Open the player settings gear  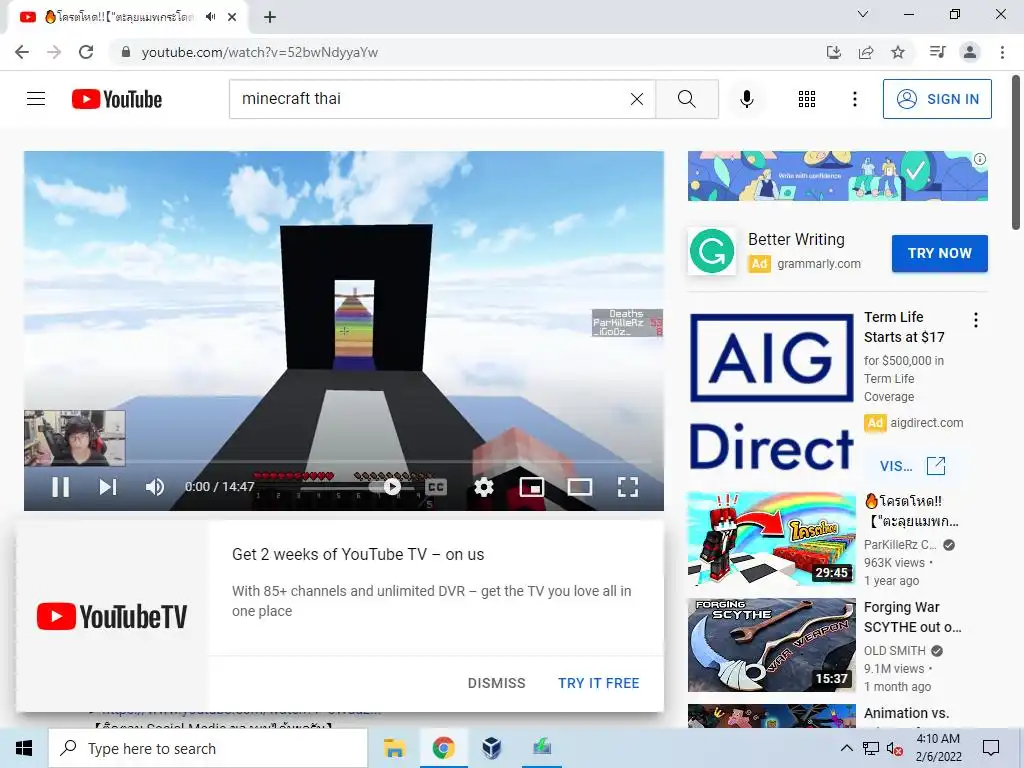(484, 487)
